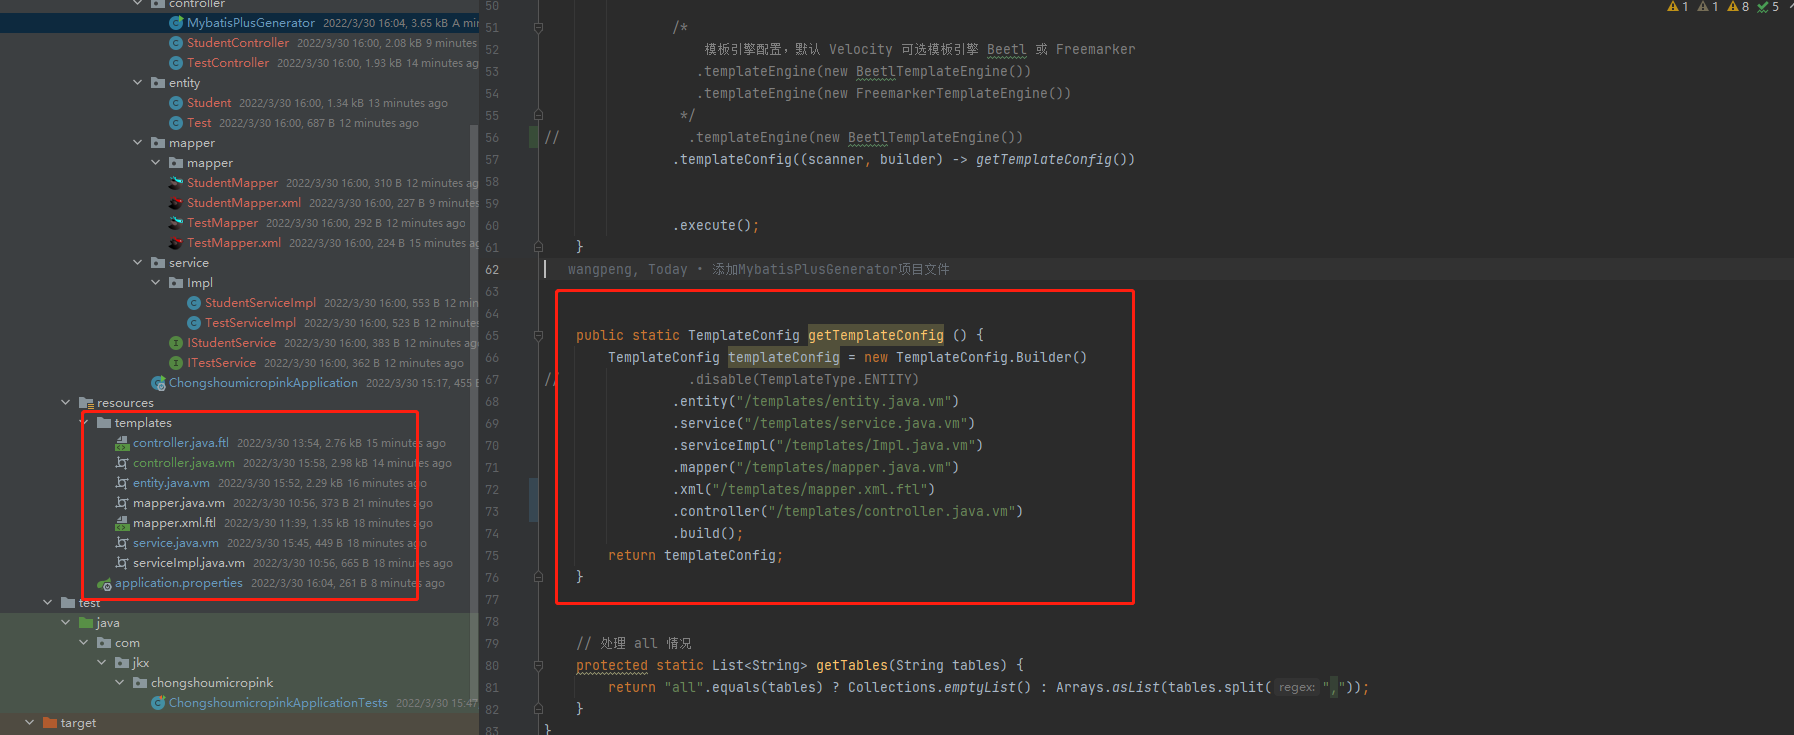
Task: Select the StudentMapper.xml file icon
Action: pyautogui.click(x=176, y=202)
